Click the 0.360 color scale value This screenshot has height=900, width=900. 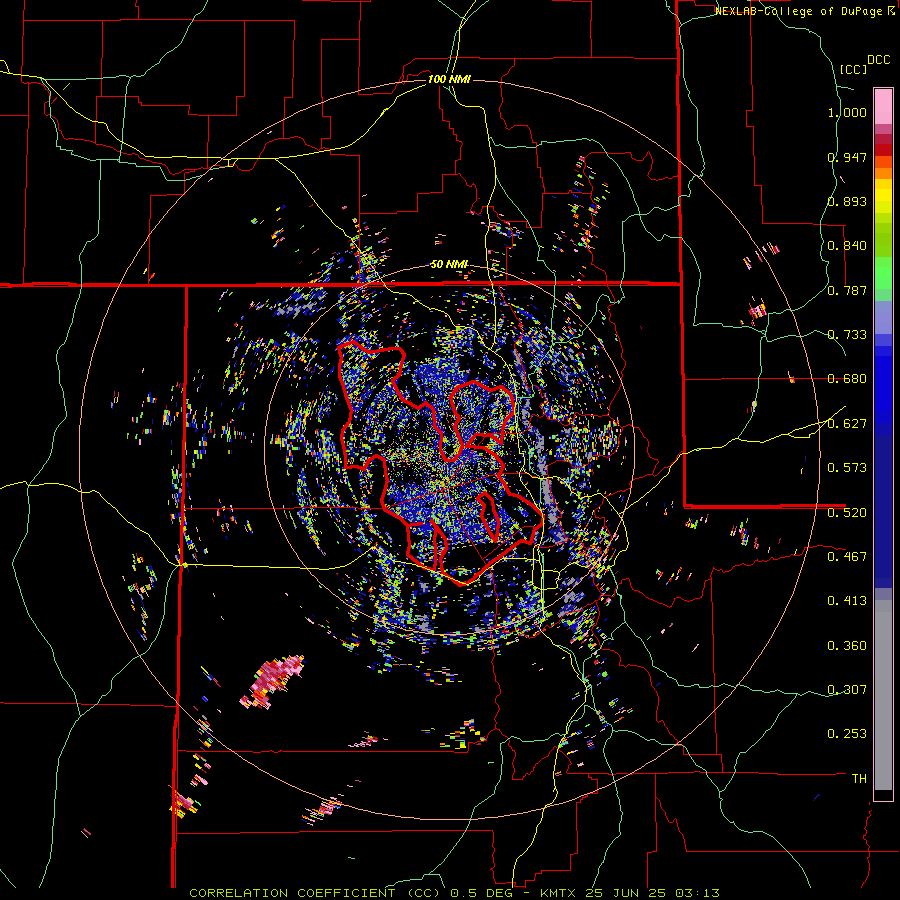pos(847,646)
